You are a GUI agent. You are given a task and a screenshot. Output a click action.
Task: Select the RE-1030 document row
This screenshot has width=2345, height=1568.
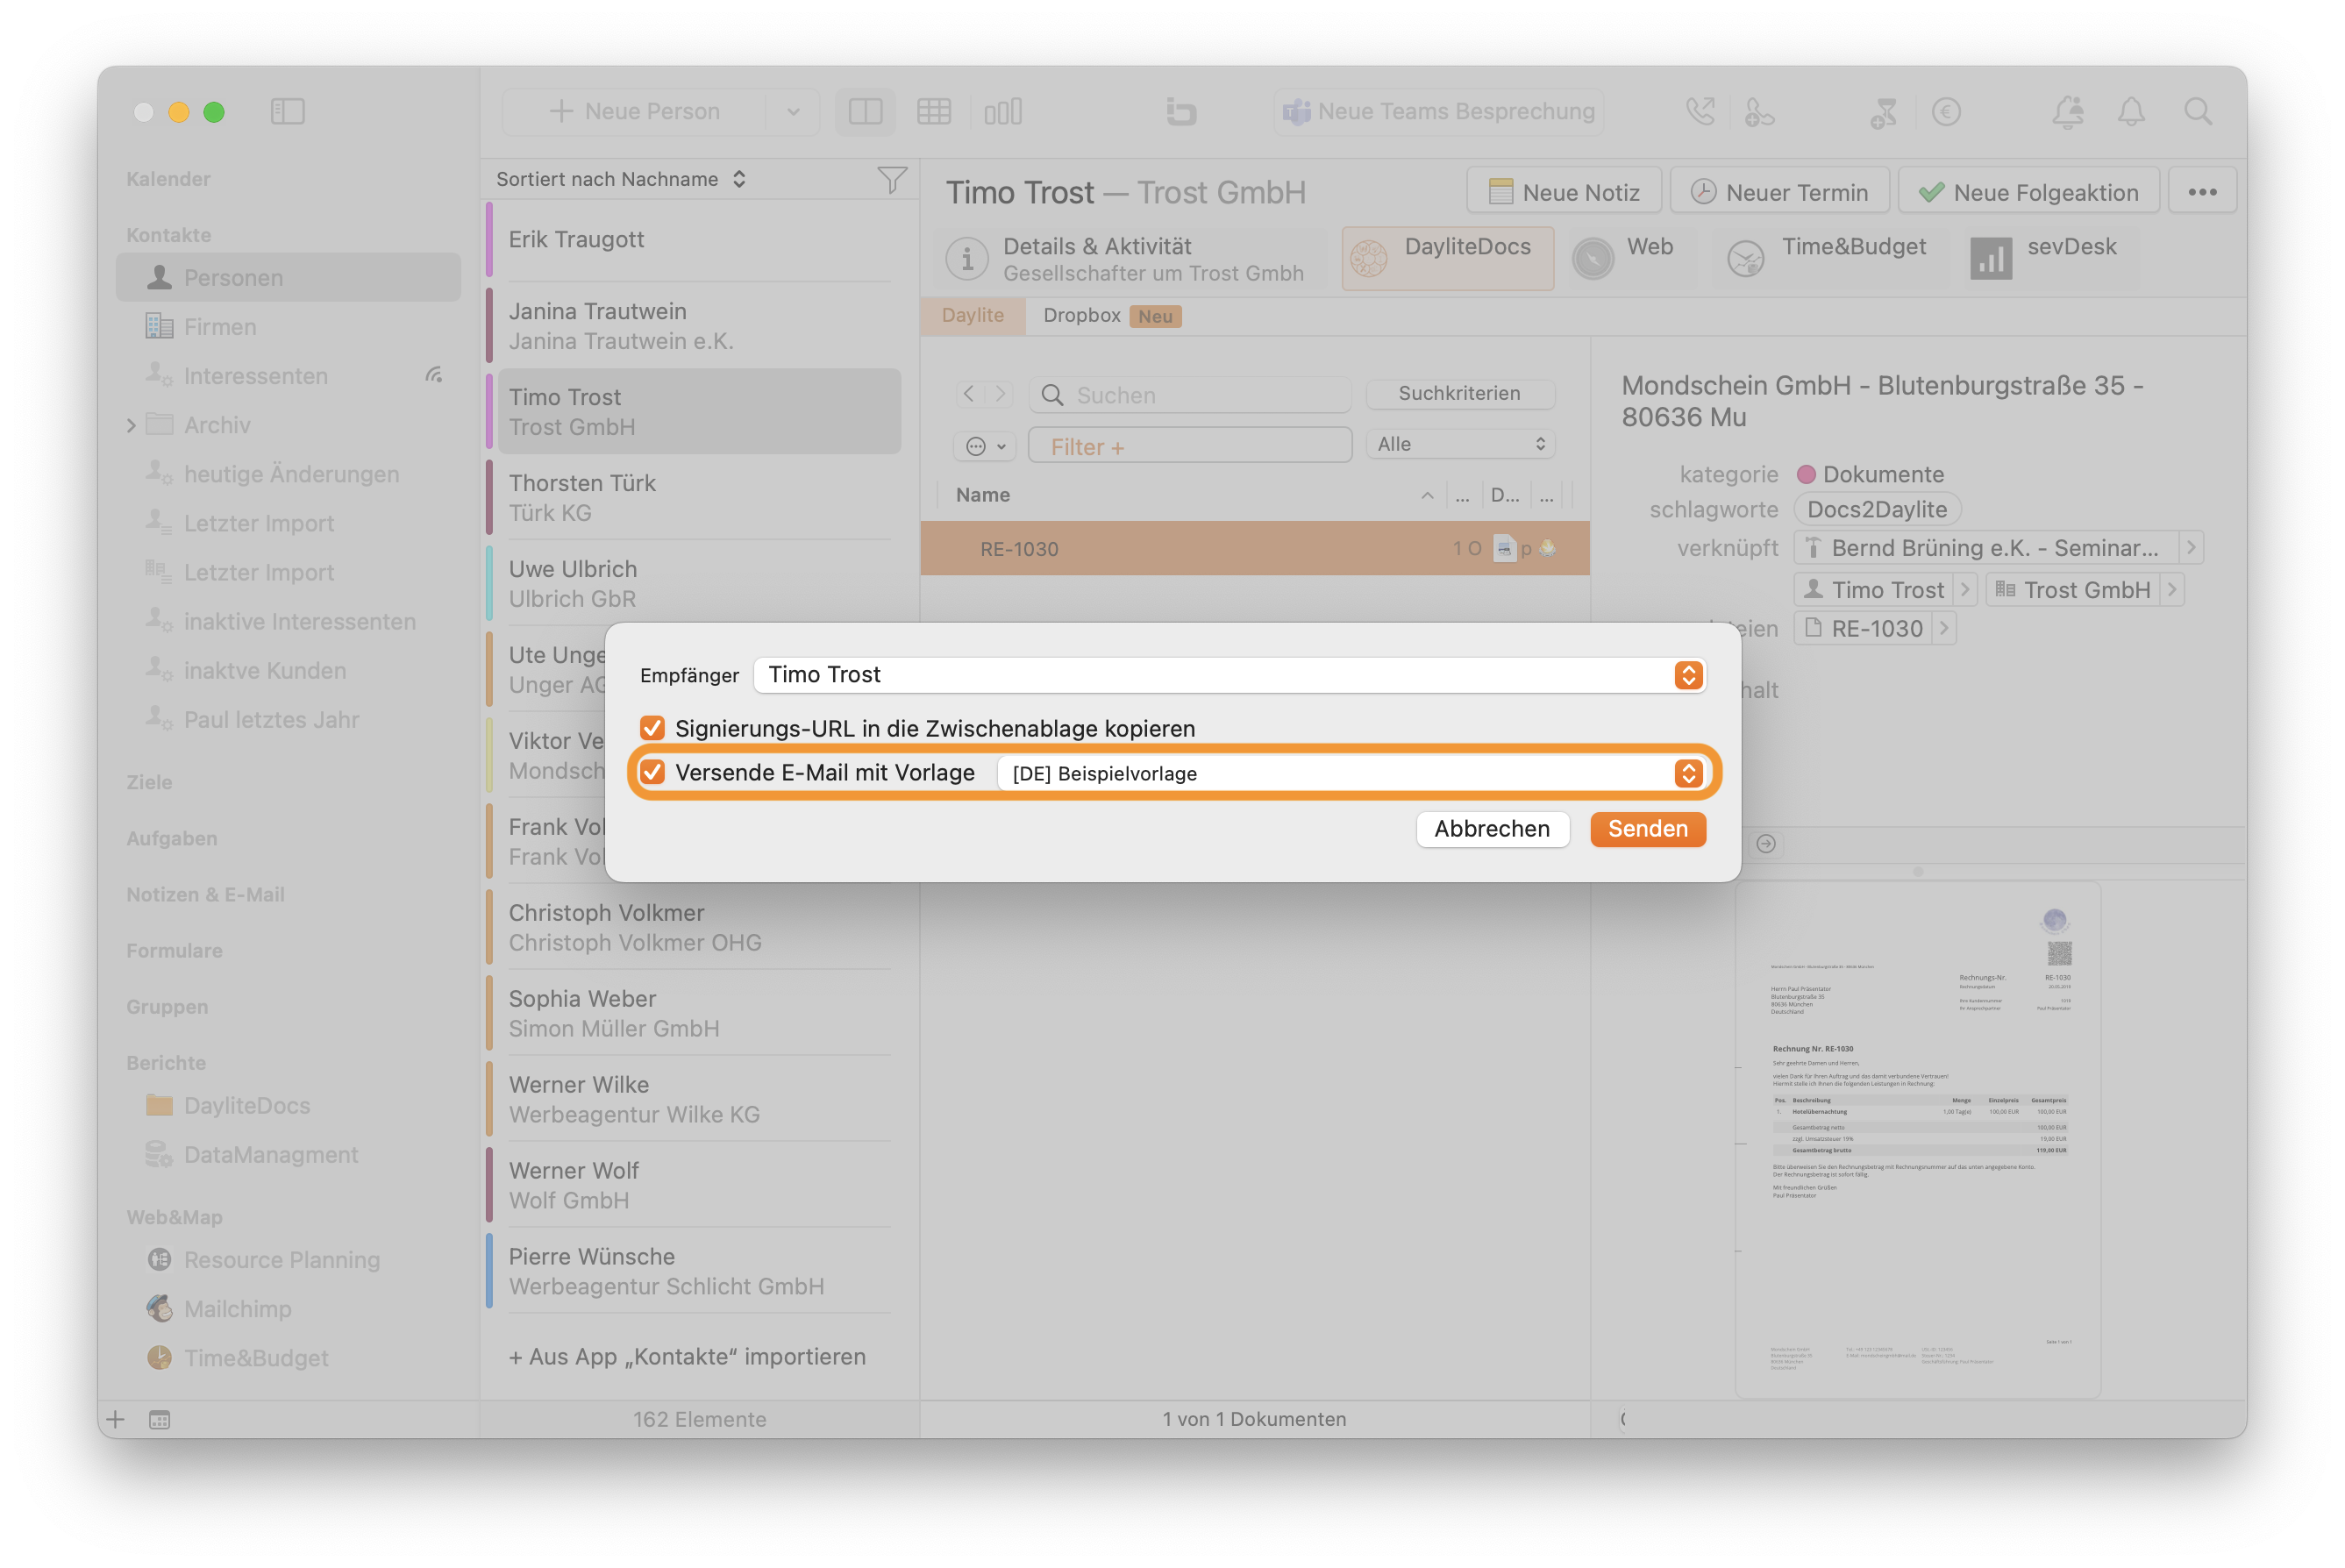pos(1255,548)
